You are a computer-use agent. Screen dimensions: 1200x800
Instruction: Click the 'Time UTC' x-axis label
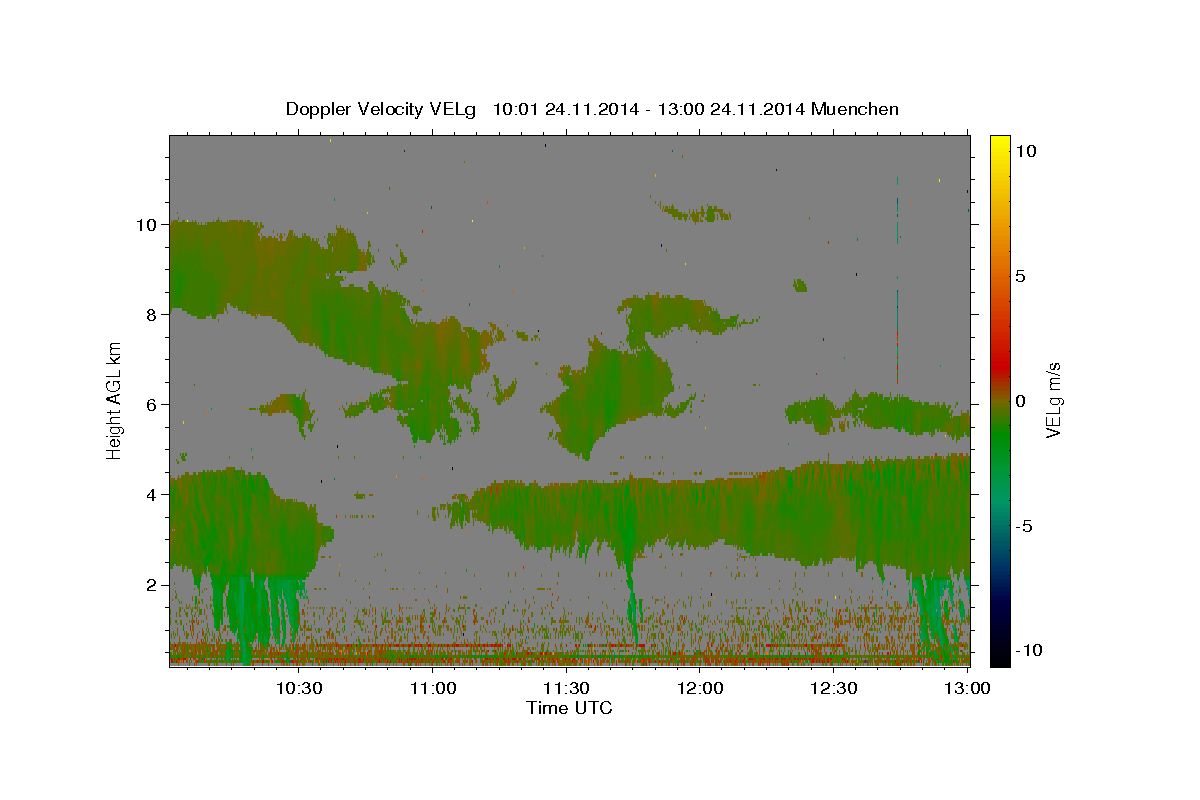pos(569,708)
